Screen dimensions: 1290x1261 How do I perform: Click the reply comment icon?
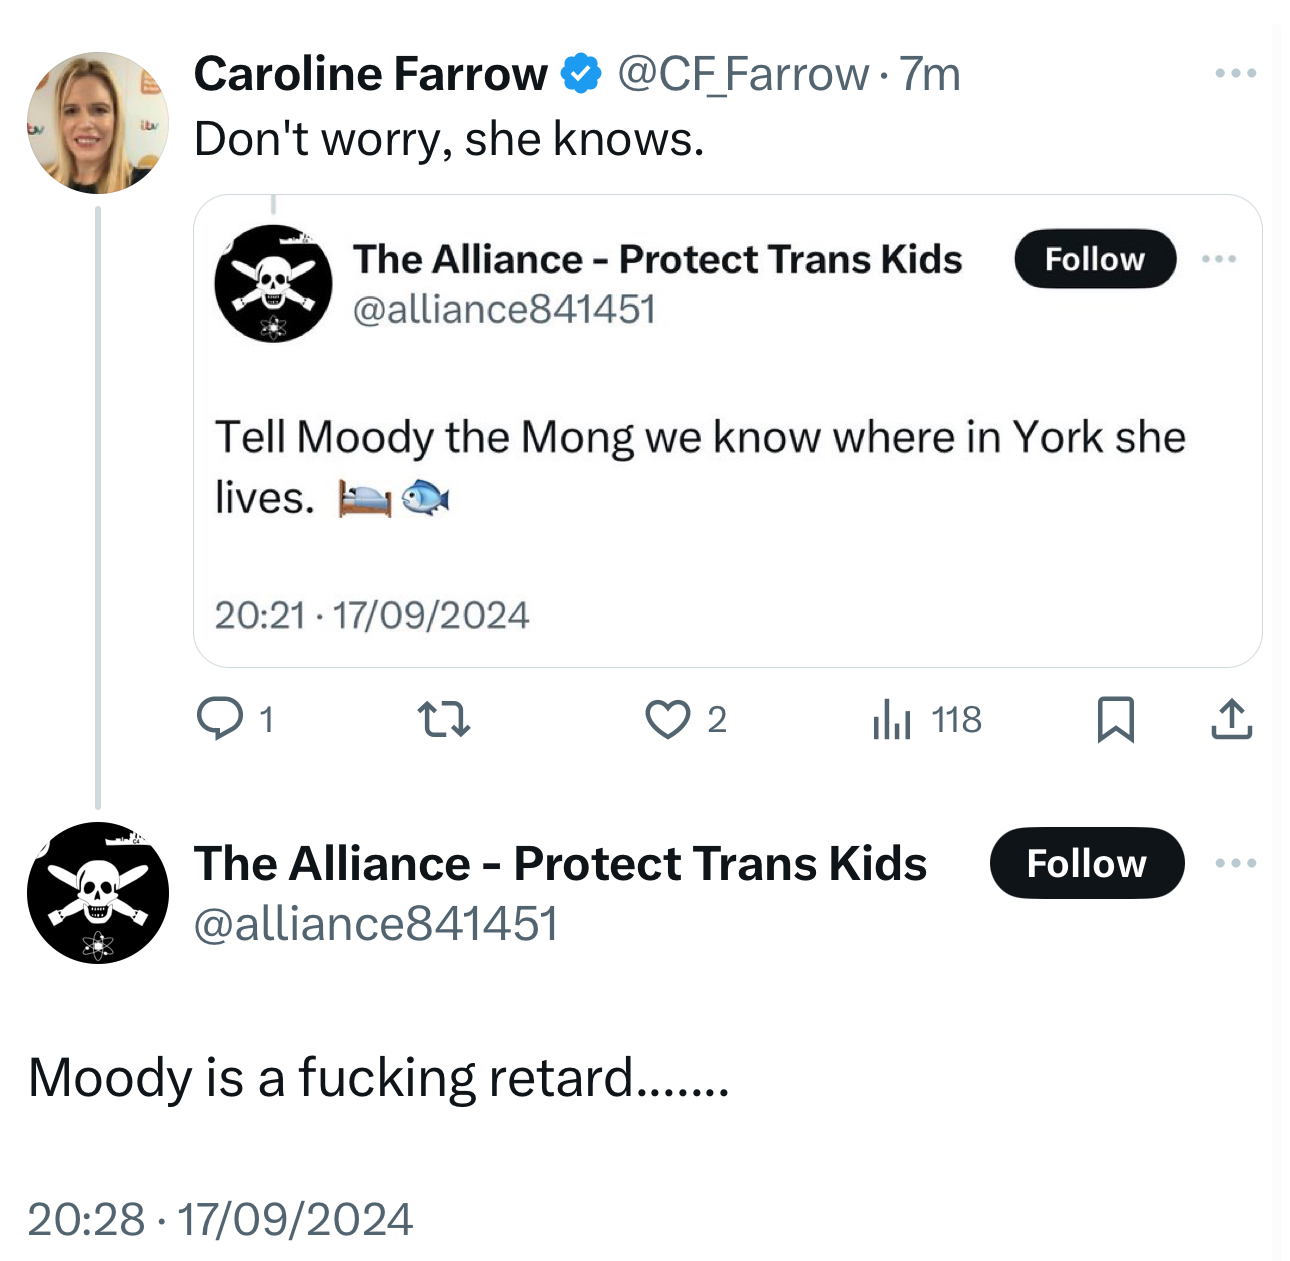pyautogui.click(x=220, y=719)
